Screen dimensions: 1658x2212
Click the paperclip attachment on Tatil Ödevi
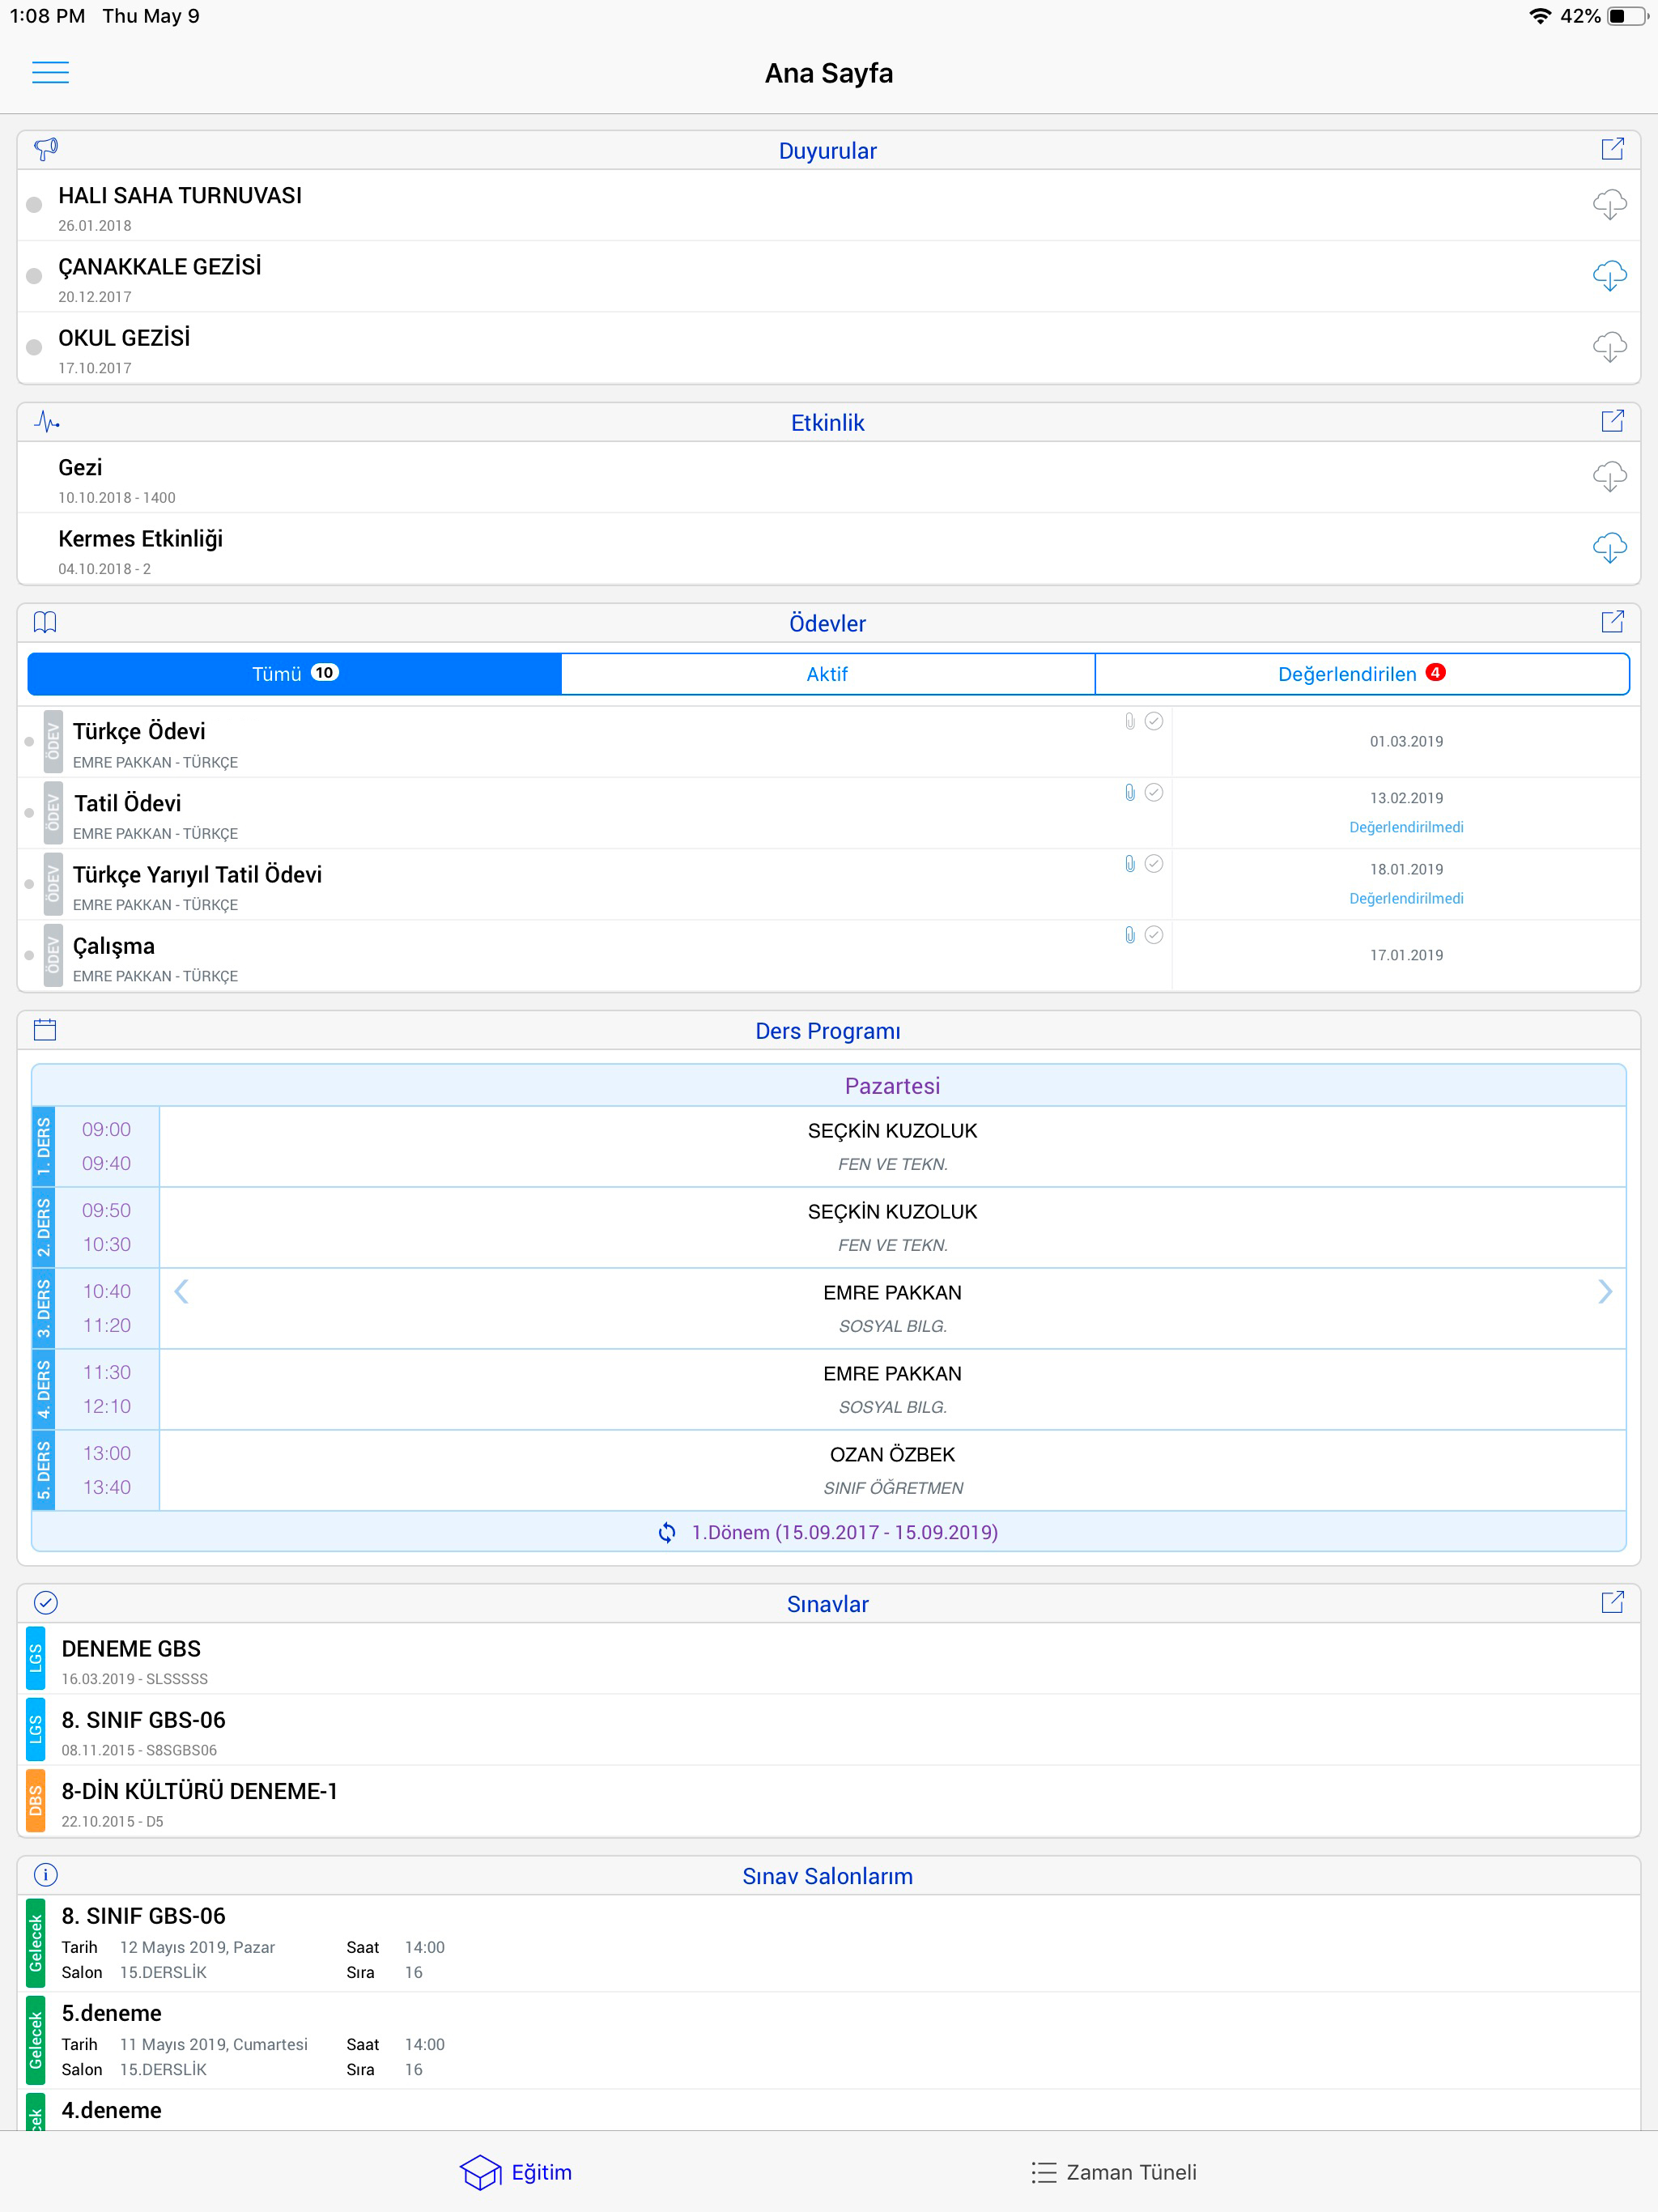pyautogui.click(x=1129, y=793)
